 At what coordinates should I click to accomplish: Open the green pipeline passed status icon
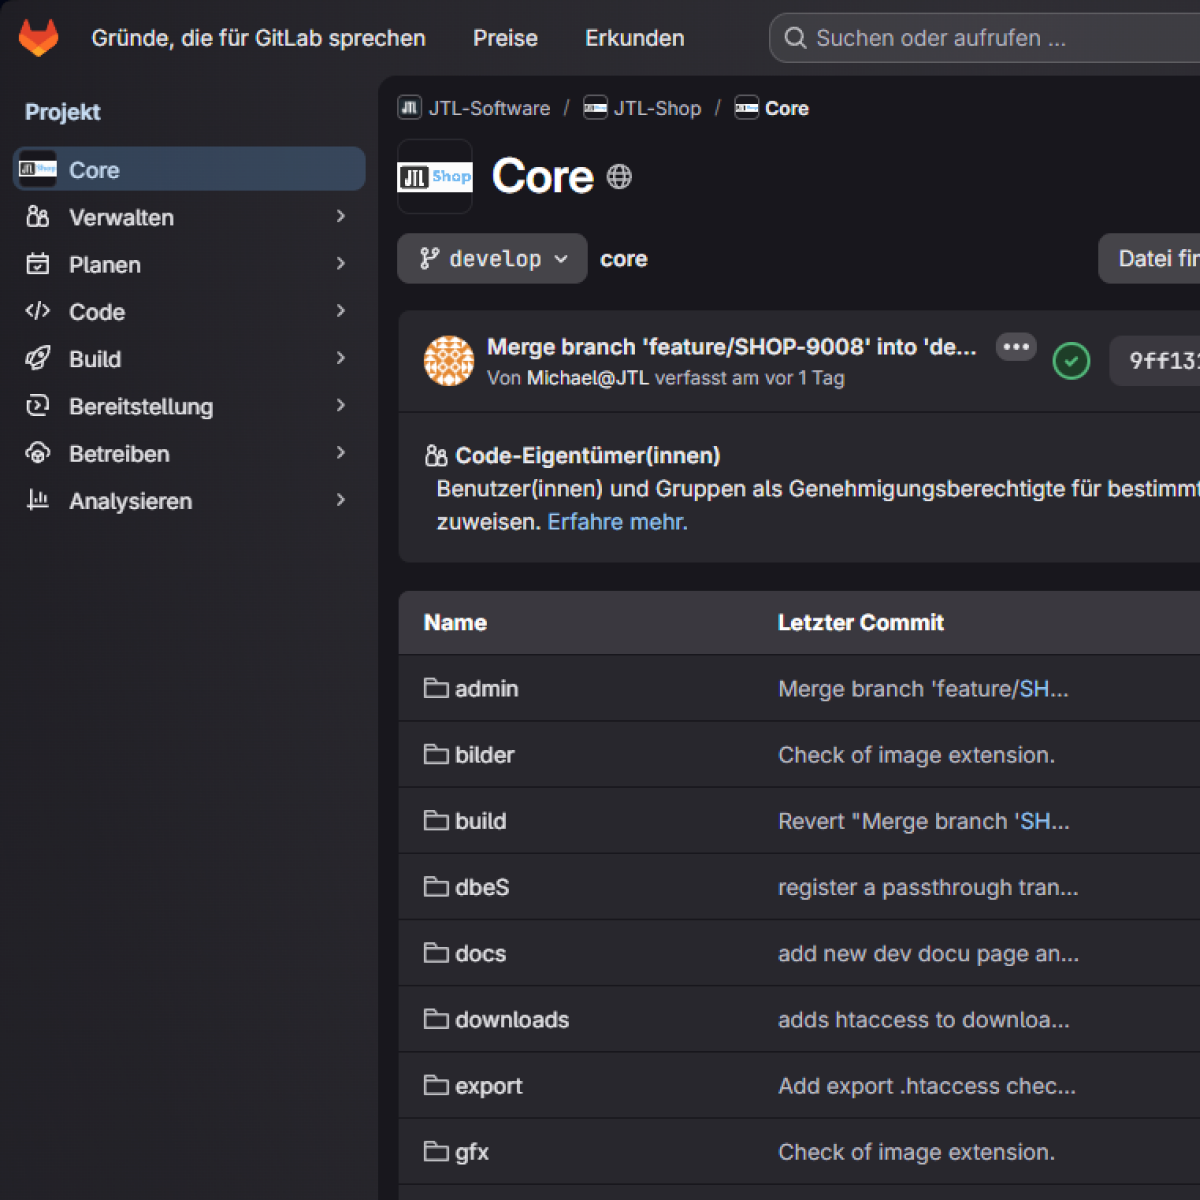[1071, 361]
